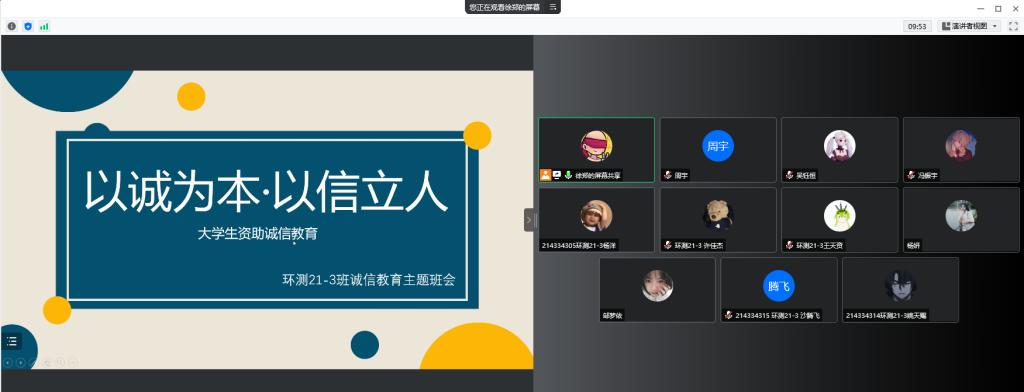Click the slide title 以诚为本·以信立人
This screenshot has height=392, width=1024.
(266, 191)
